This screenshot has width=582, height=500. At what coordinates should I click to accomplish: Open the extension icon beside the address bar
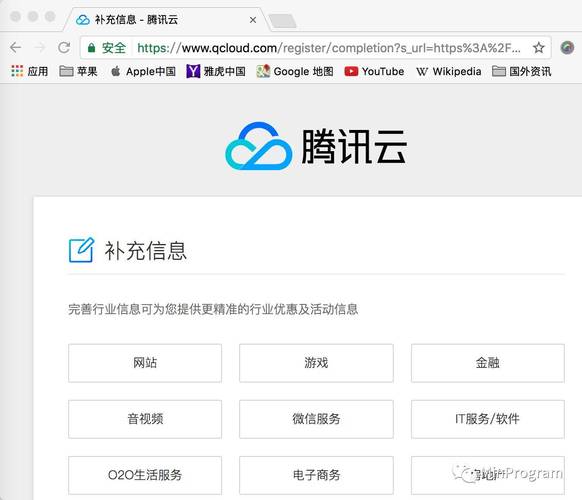click(x=567, y=48)
